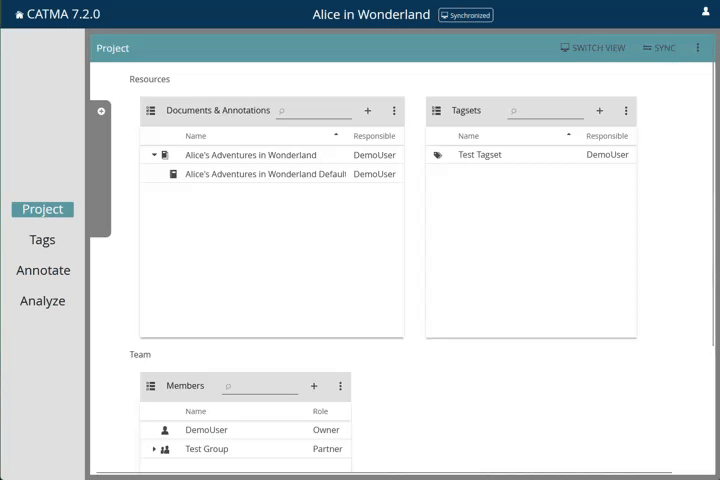Click the SWITCH VIEW button
Viewport: 720px width, 480px height.
click(593, 48)
